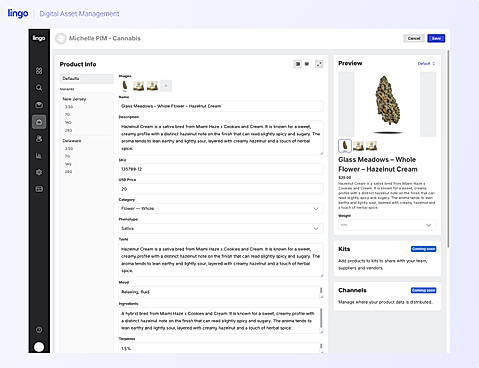
Task: Select the third variant under New Jersey
Action: (x=68, y=122)
